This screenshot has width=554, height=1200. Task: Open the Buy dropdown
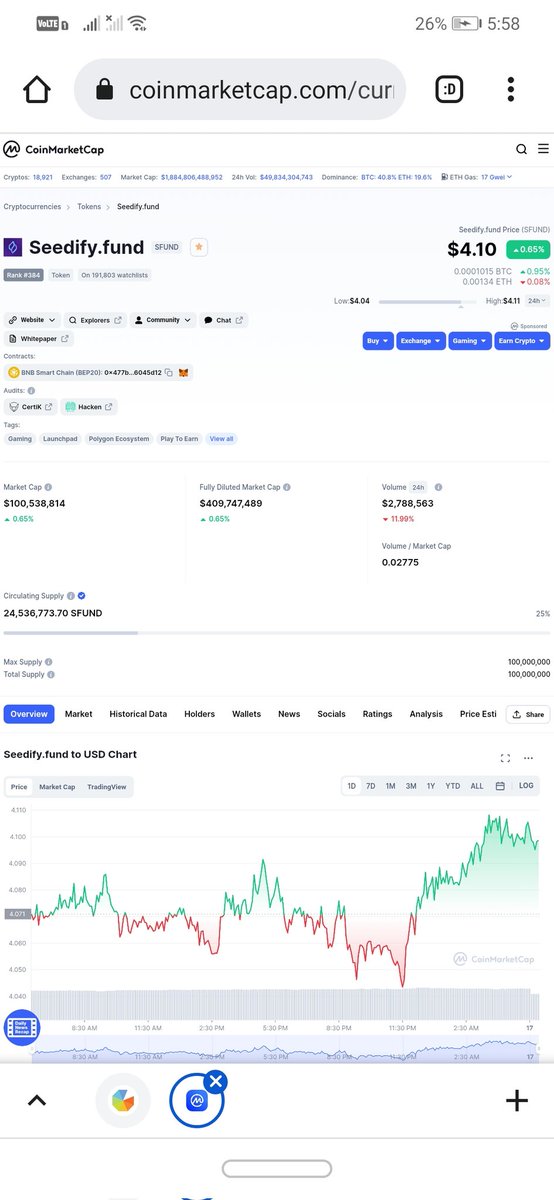click(x=377, y=341)
